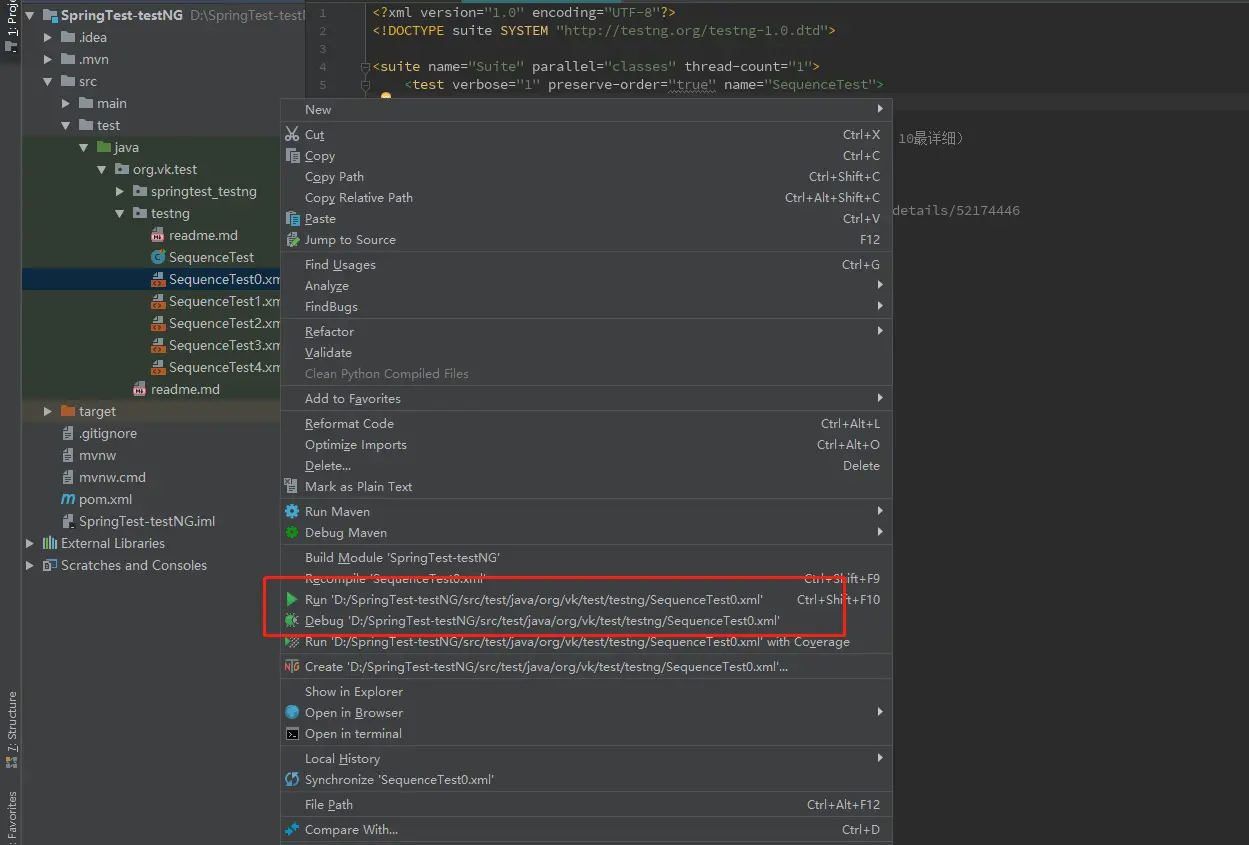
Task: Choose Validate from context menu
Action: [586, 352]
